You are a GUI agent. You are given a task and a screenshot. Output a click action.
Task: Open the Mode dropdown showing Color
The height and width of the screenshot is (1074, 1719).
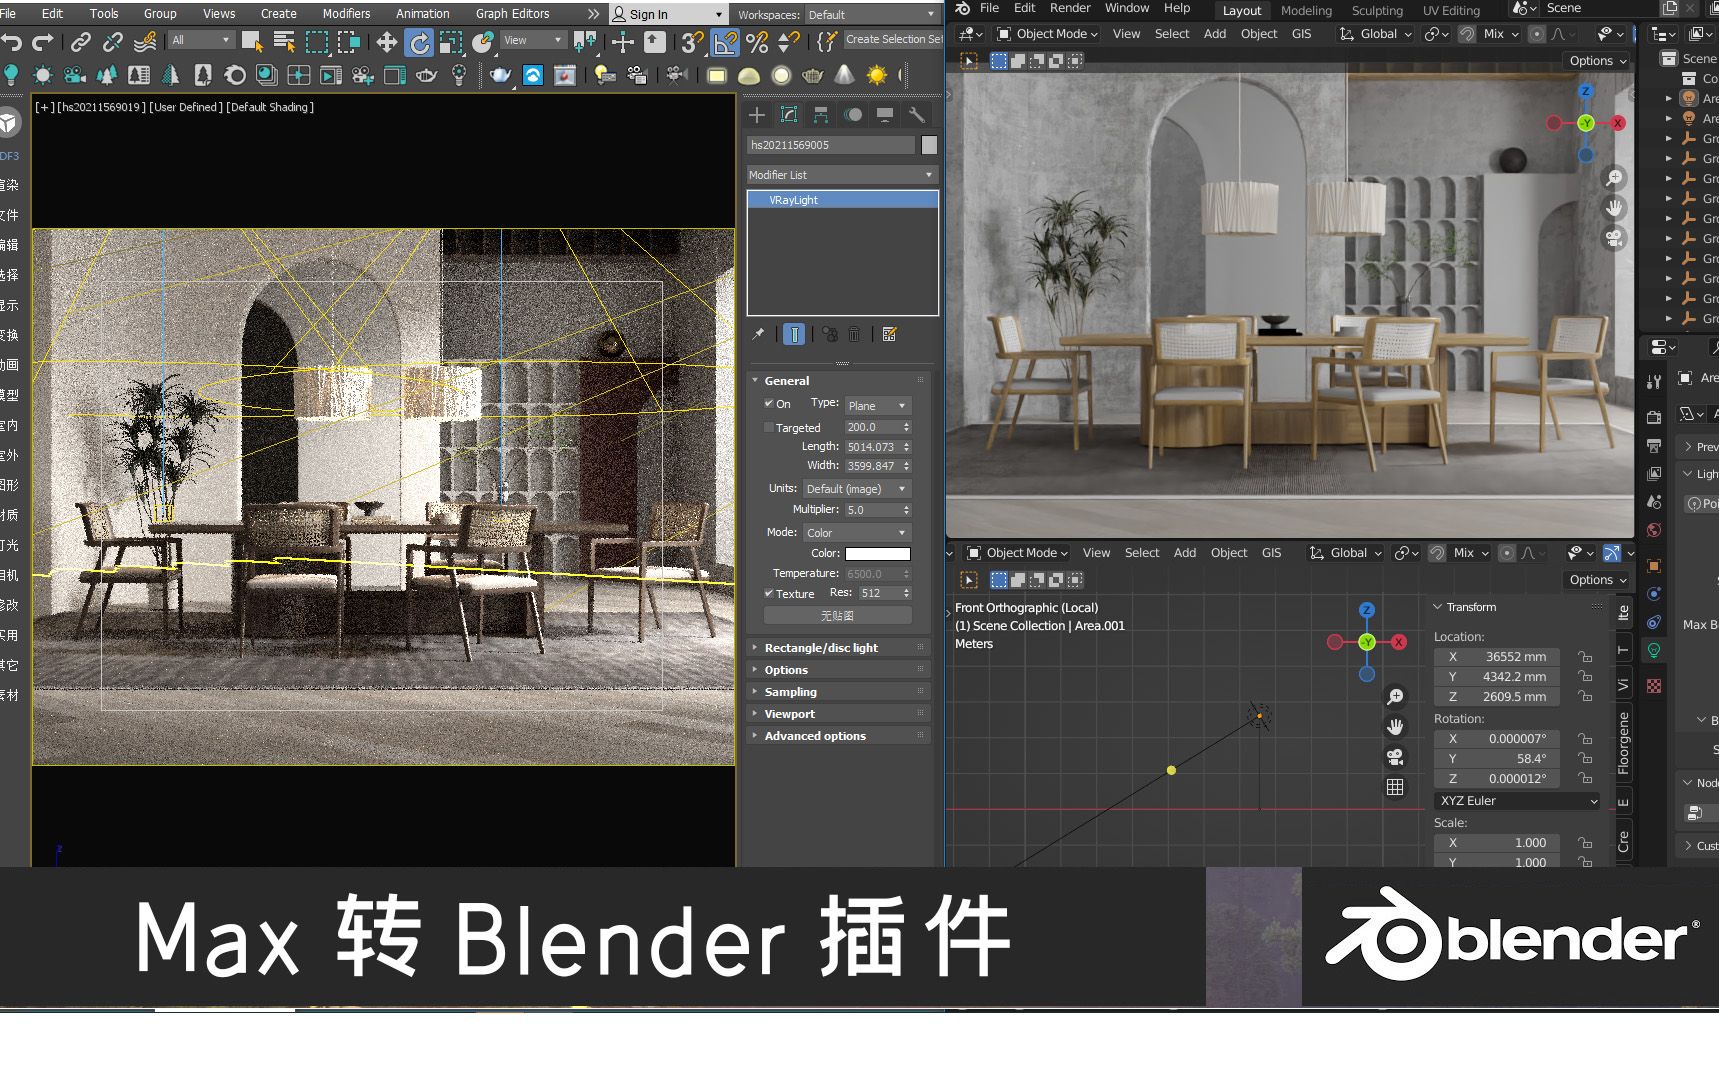[x=857, y=532]
